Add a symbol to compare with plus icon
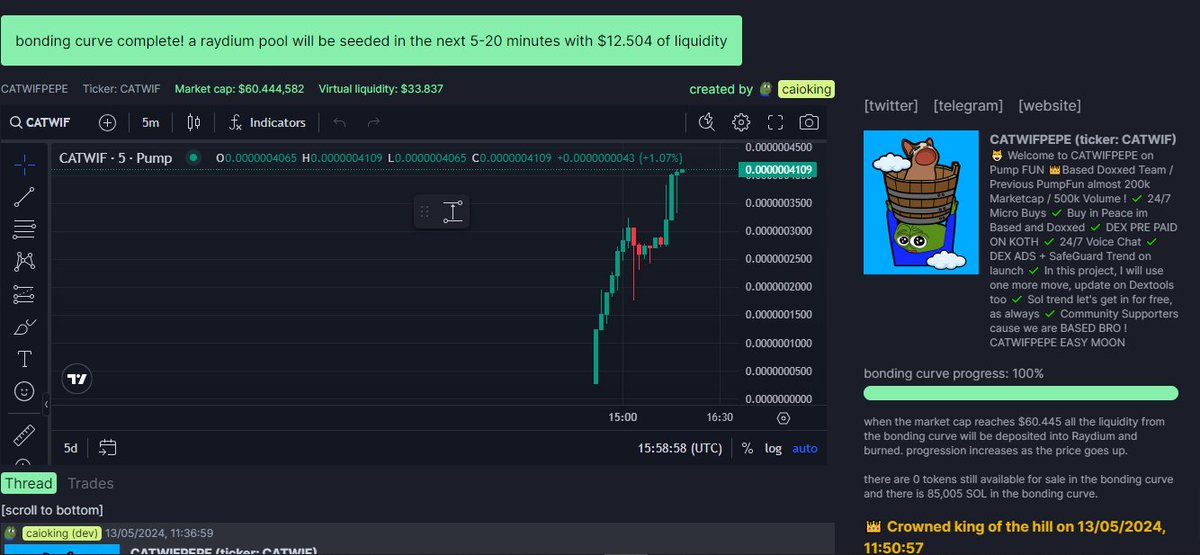1200x555 pixels. pyautogui.click(x=108, y=122)
